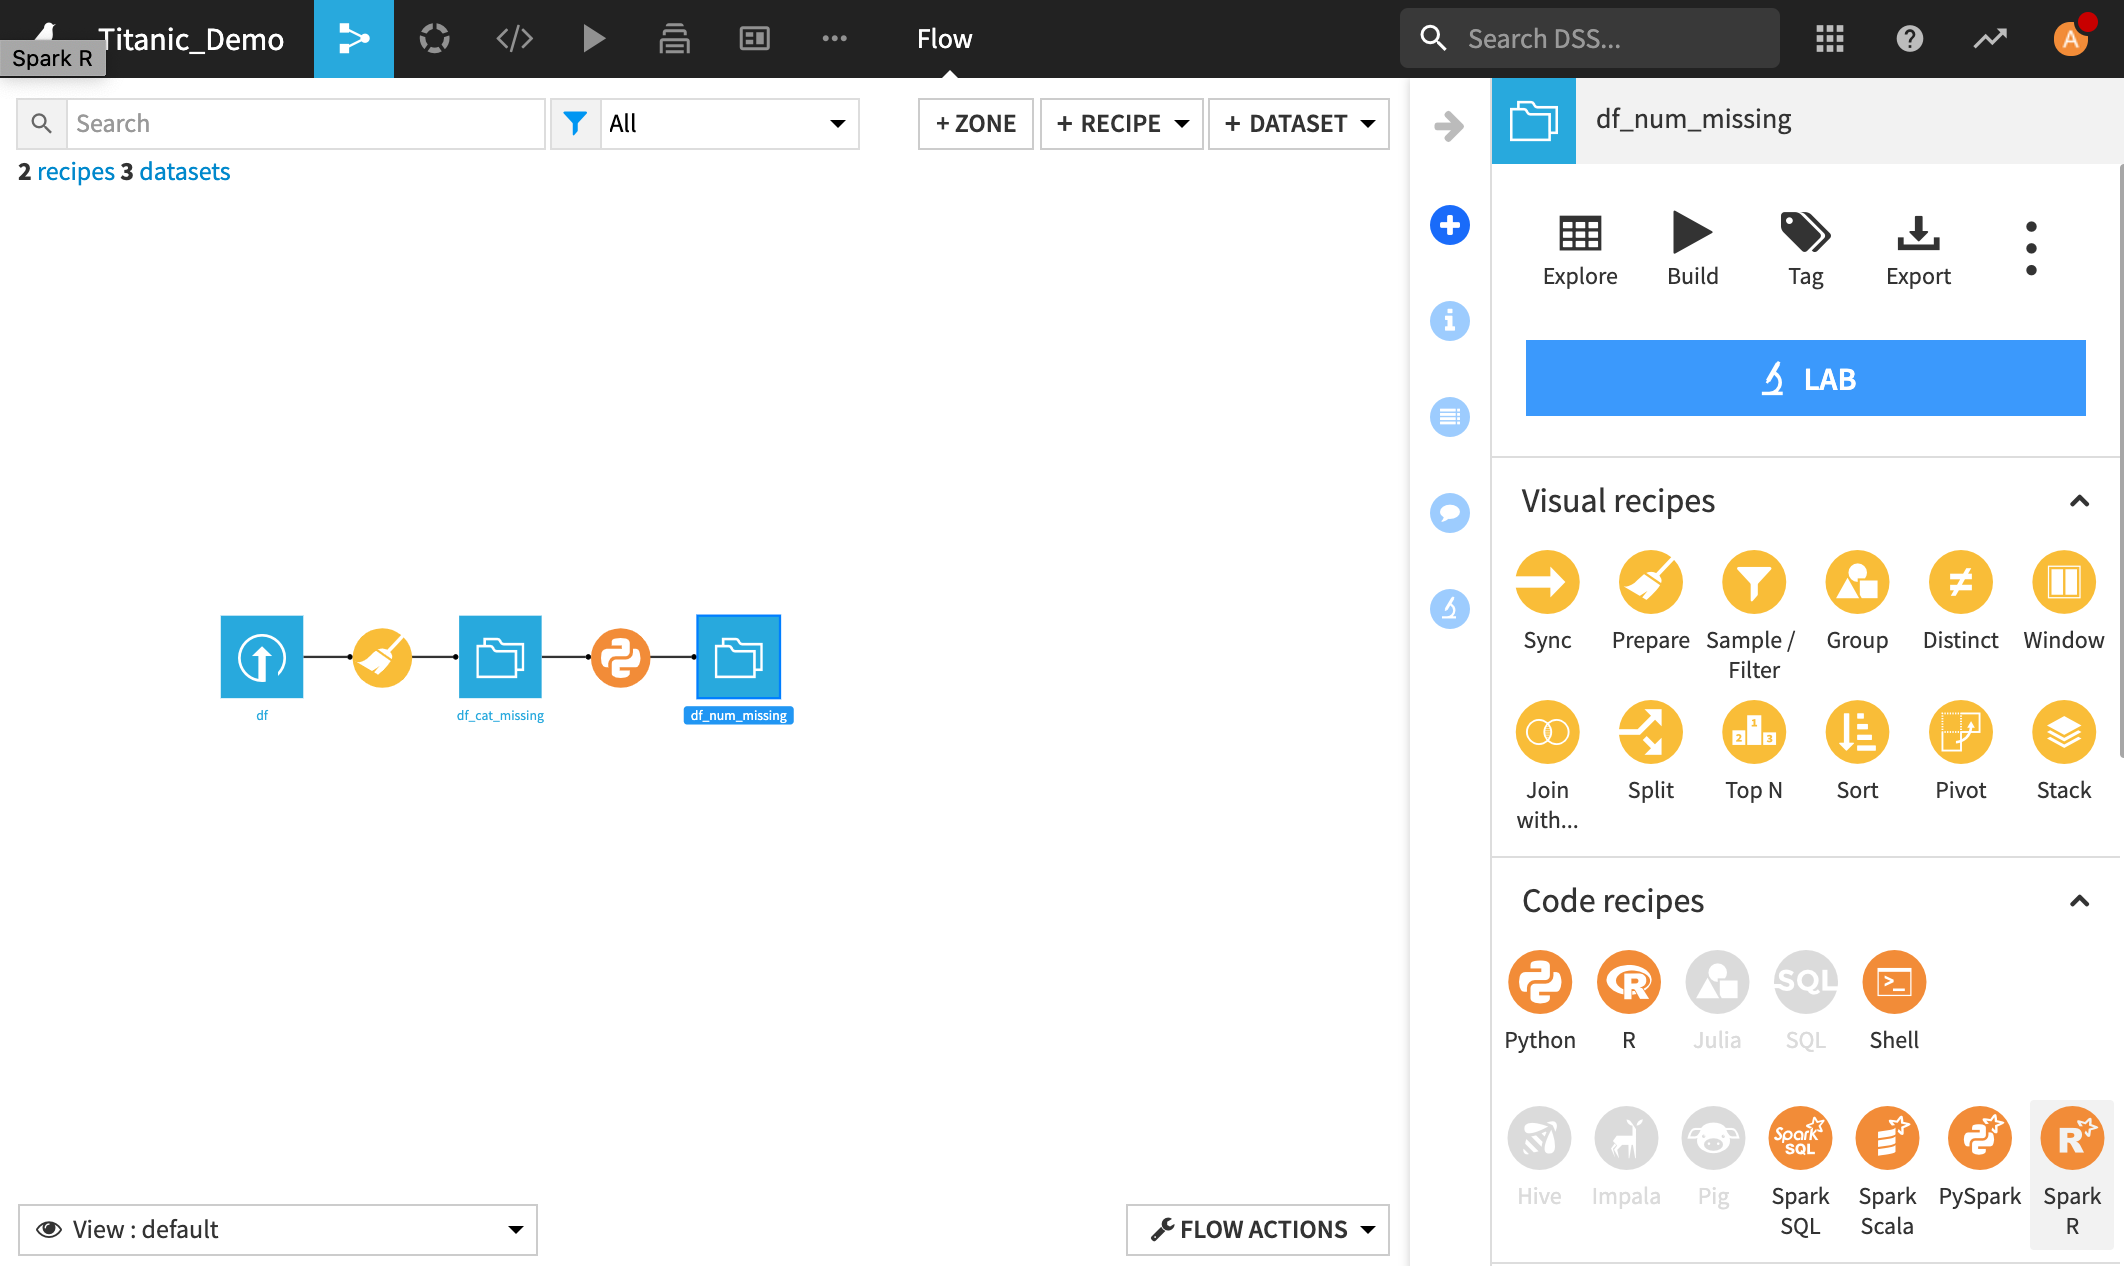This screenshot has width=2124, height=1266.
Task: Open the Shell code recipe
Action: pyautogui.click(x=1893, y=983)
